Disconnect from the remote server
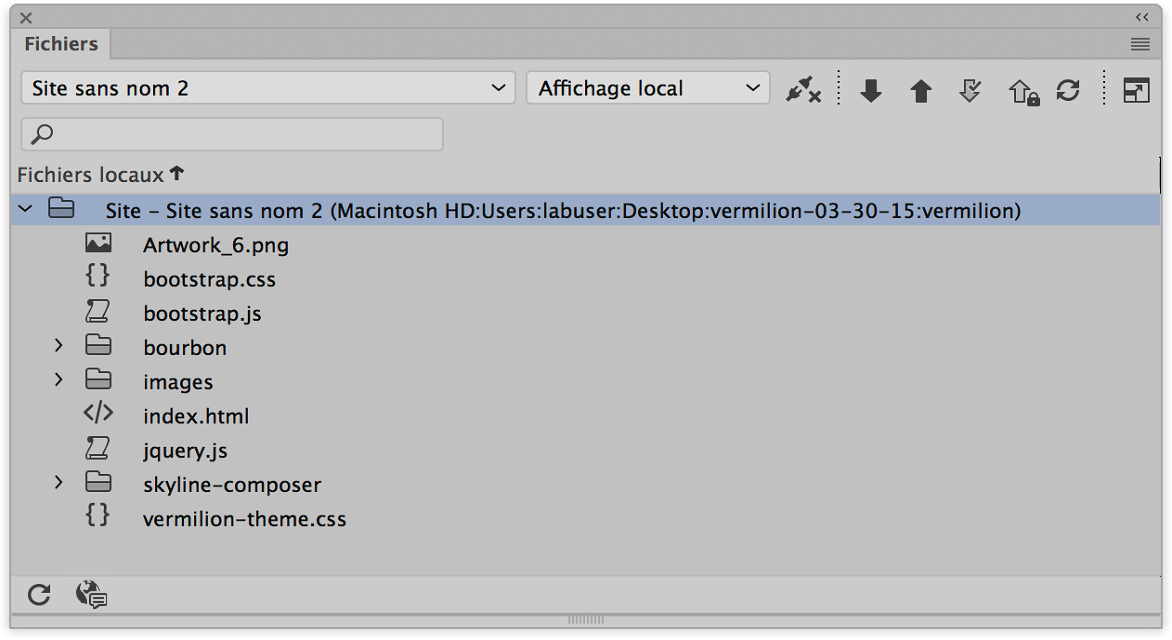 804,90
